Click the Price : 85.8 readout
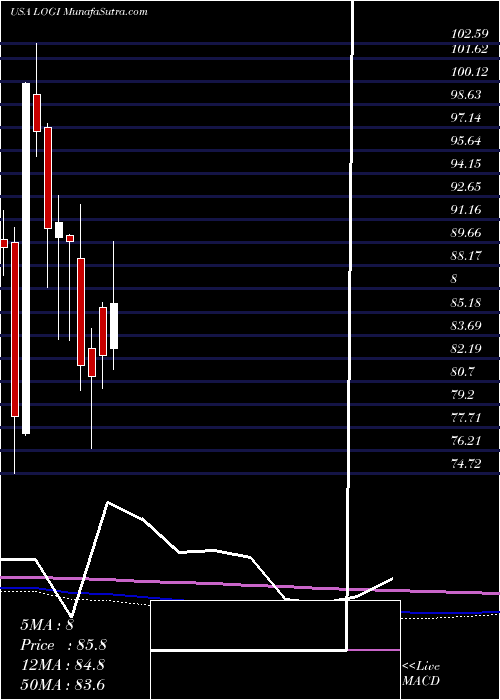The width and height of the screenshot is (500, 700). 63,645
